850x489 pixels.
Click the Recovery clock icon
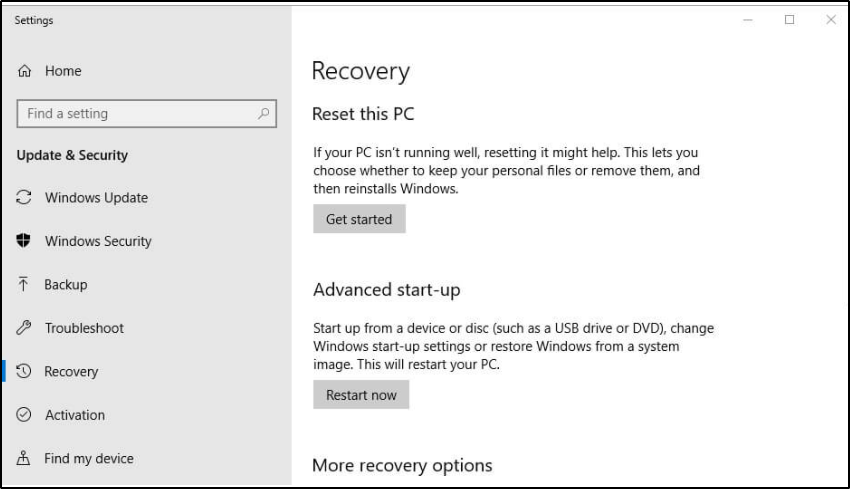coord(25,372)
